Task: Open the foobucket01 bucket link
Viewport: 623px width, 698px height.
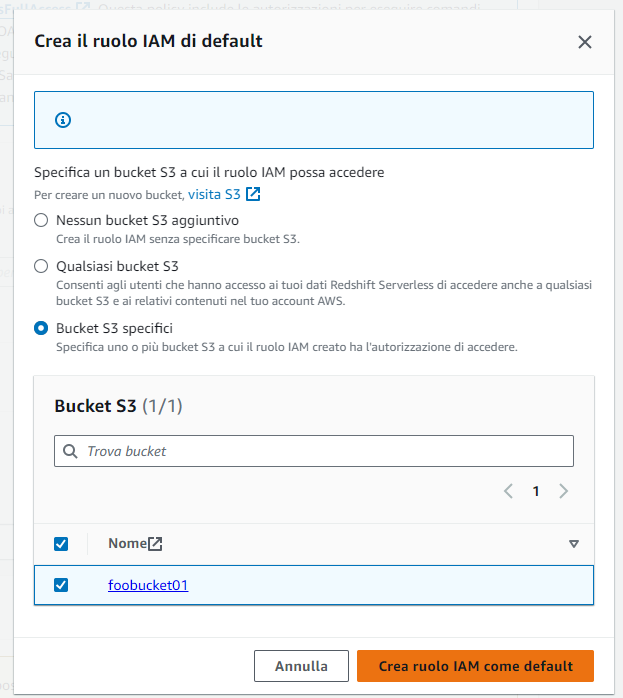Action: pyautogui.click(x=148, y=585)
